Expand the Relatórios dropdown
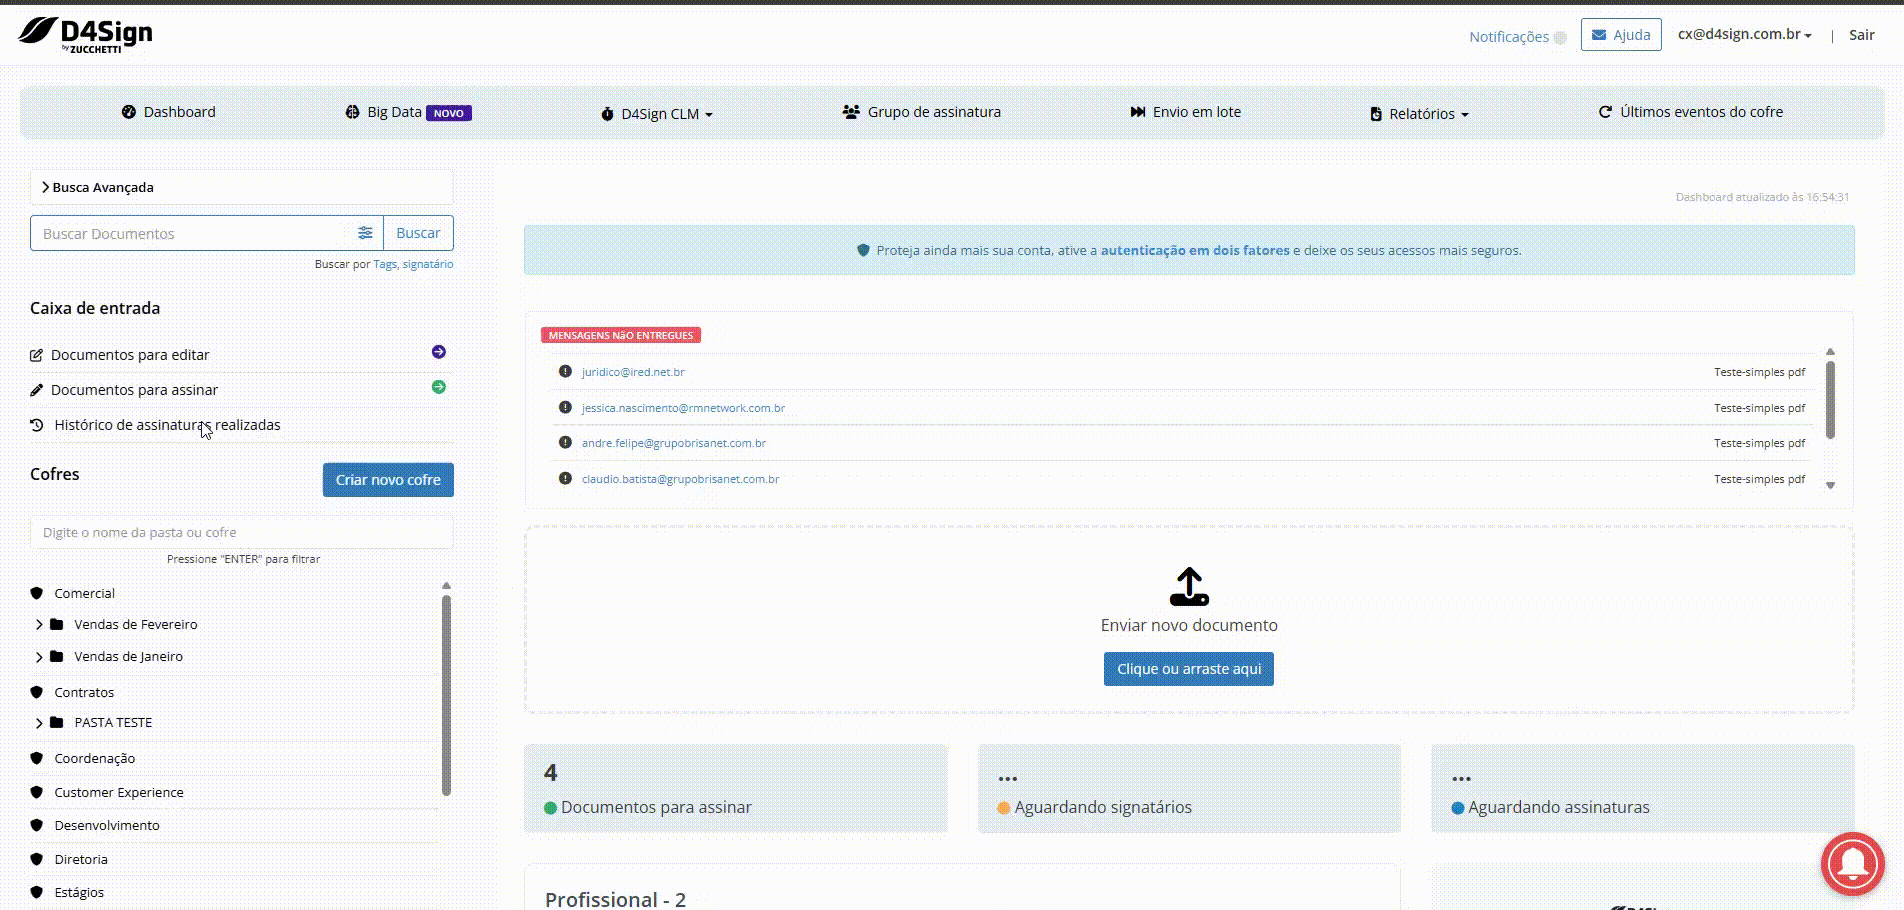Viewport: 1904px width, 910px height. pyautogui.click(x=1419, y=114)
